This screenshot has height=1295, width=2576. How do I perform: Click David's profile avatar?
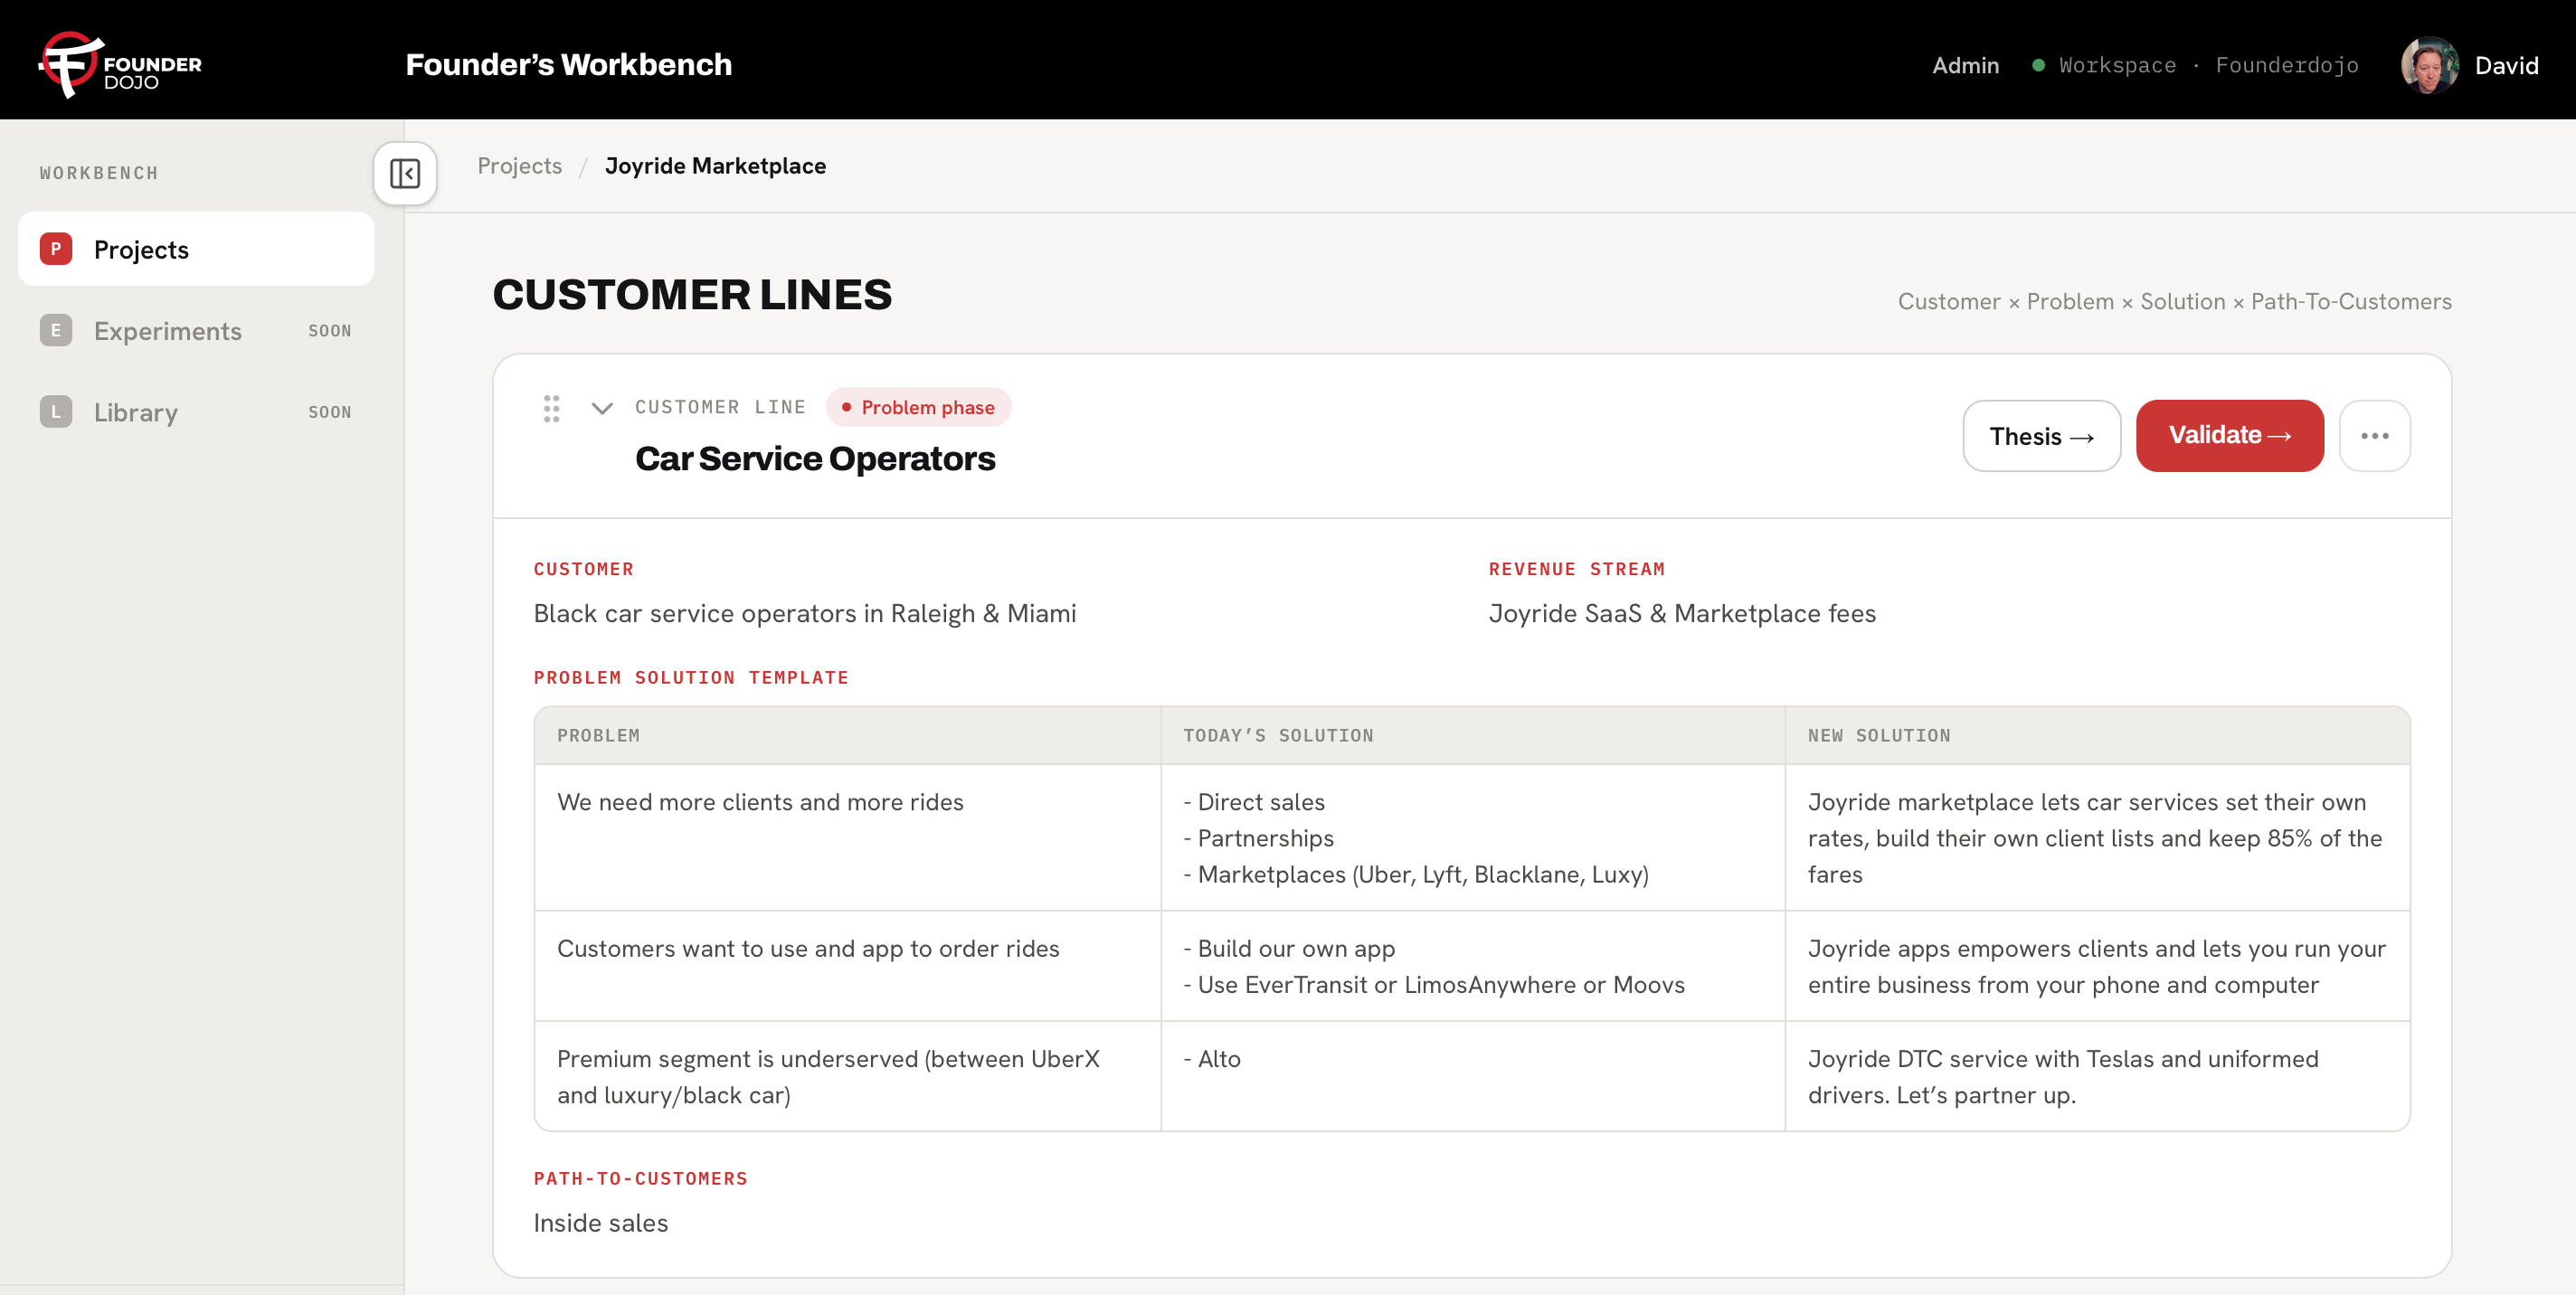click(x=2430, y=65)
